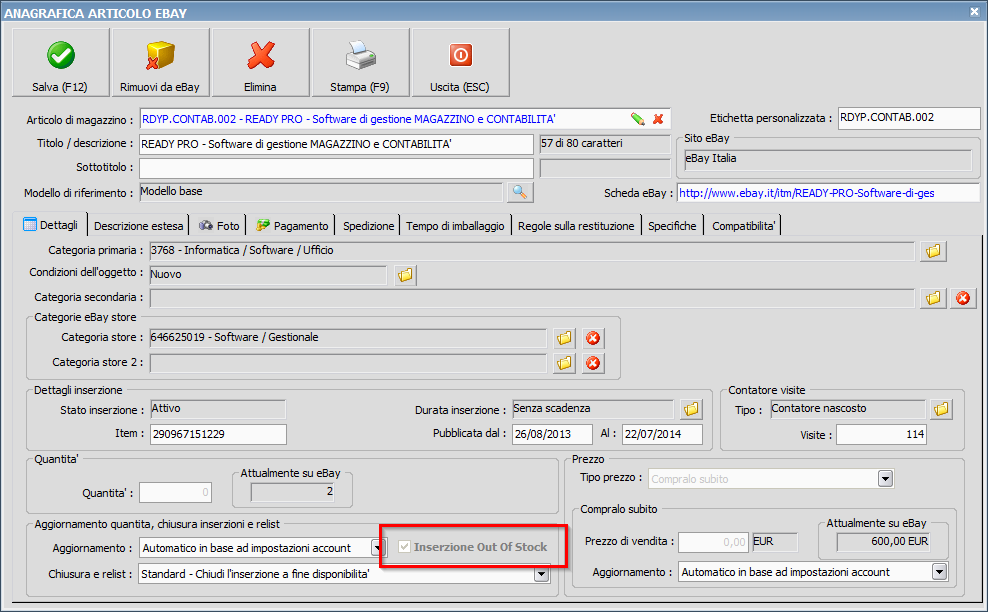This screenshot has width=988, height=612.
Task: Click the Attualmente su eBay quantity '2'
Action: click(x=292, y=492)
